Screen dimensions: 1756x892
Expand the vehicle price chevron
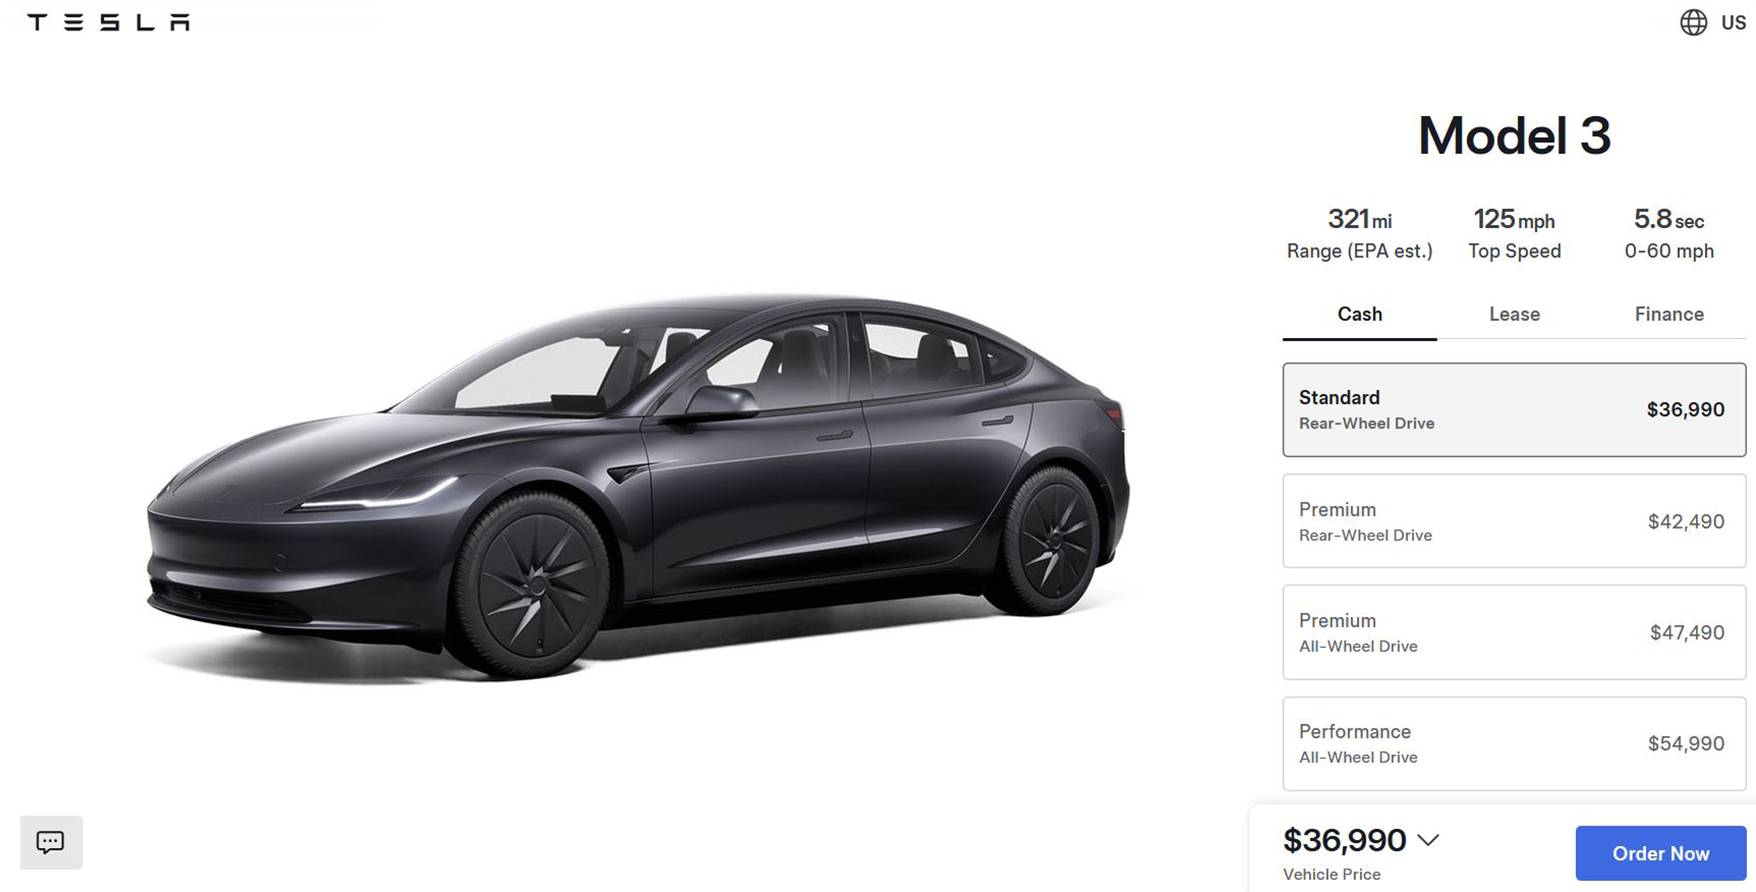[1428, 840]
